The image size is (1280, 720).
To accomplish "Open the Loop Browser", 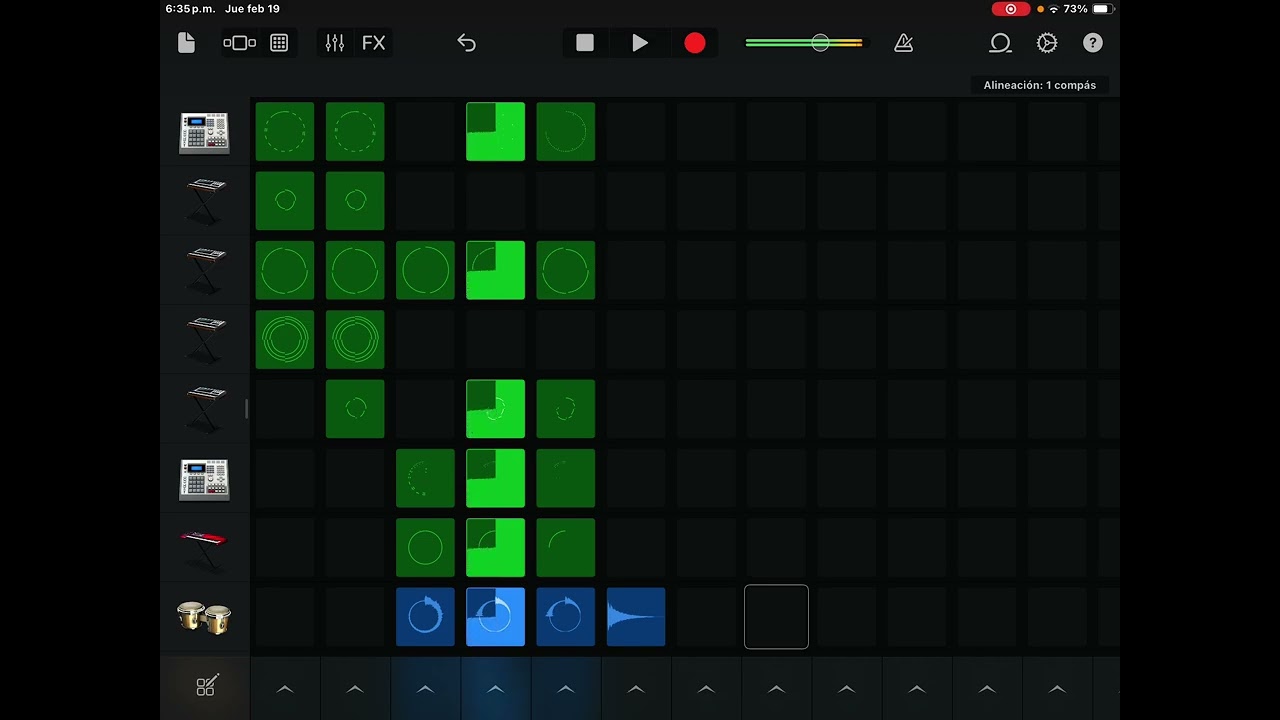I will tap(1000, 43).
